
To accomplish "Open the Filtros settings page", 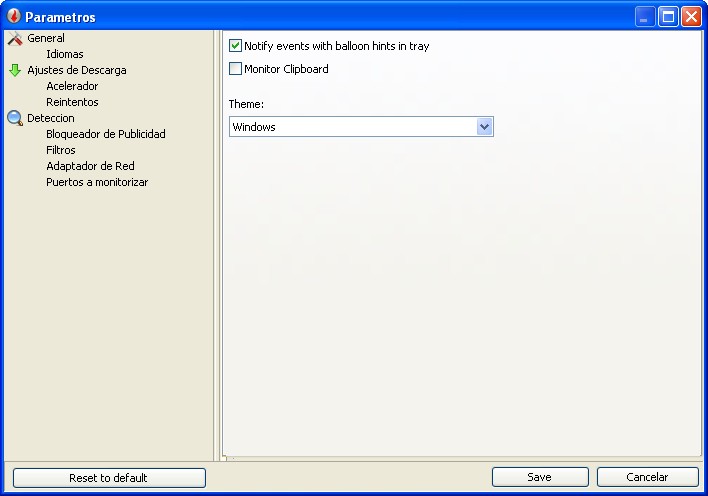I will pyautogui.click(x=61, y=150).
